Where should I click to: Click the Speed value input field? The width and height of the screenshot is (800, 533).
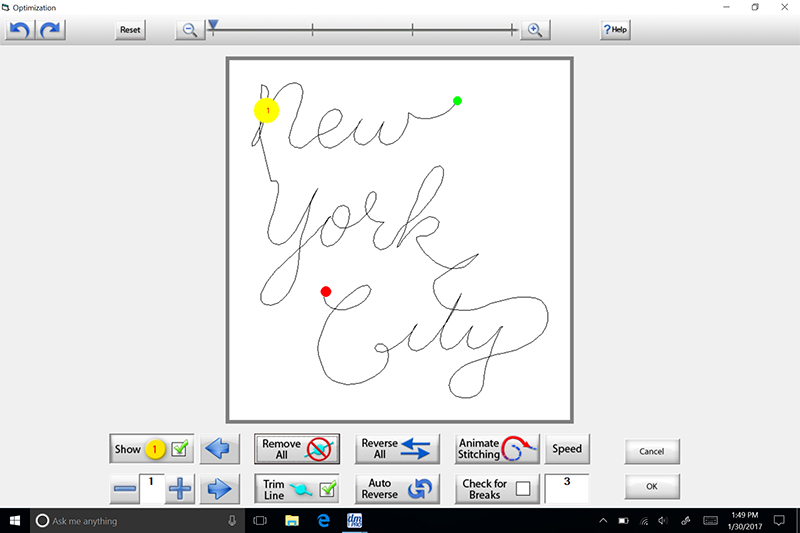tap(566, 488)
